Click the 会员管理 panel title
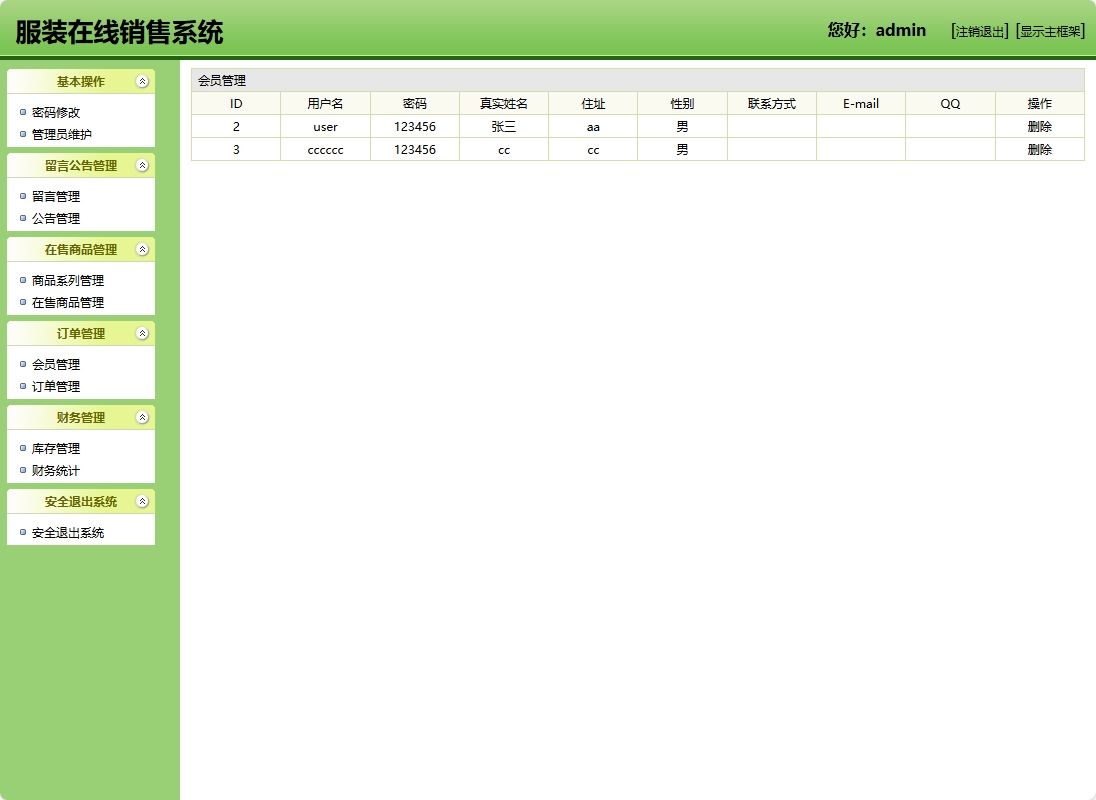Screen dimensions: 1096x800 pos(222,80)
